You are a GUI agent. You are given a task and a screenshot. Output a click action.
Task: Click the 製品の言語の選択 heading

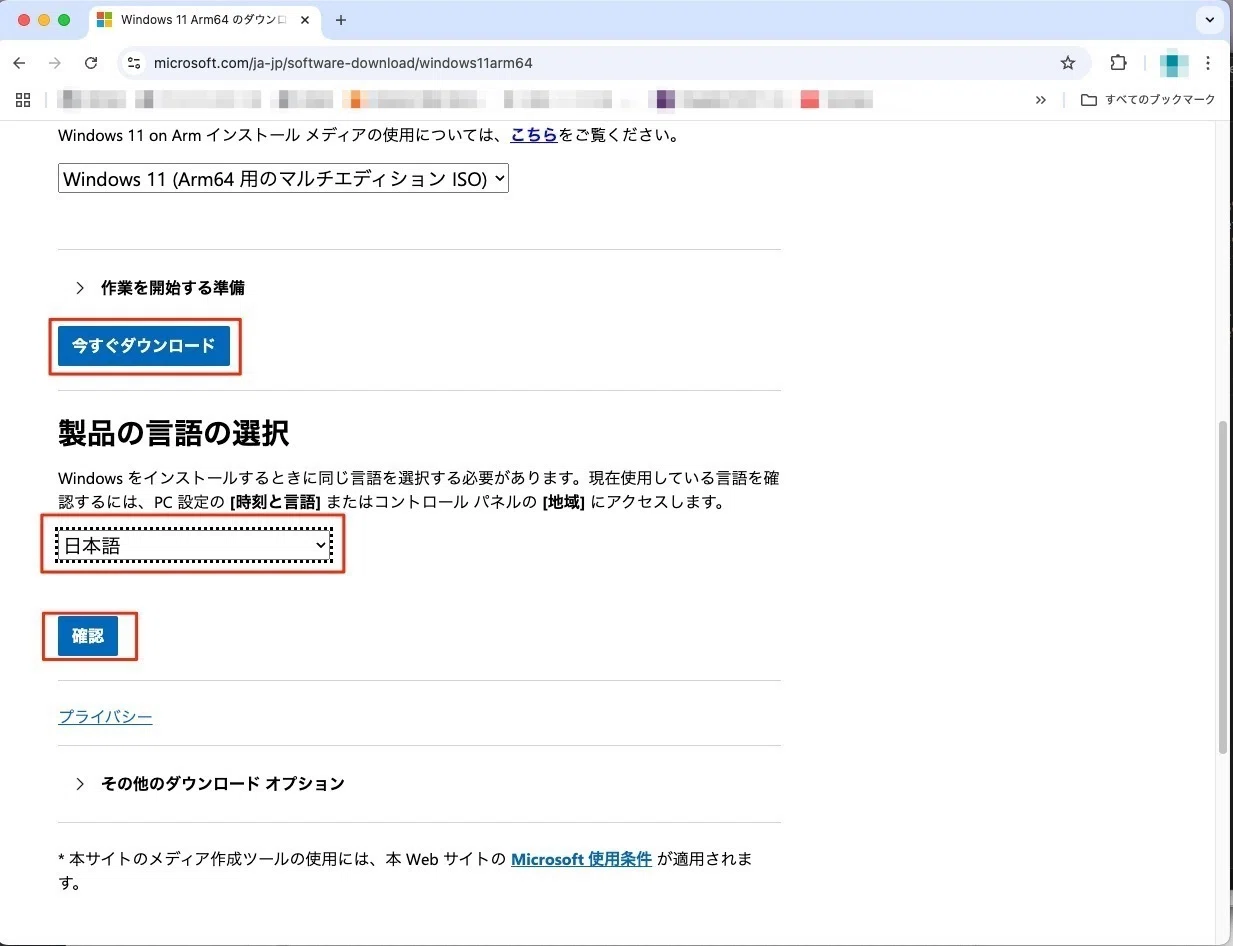point(174,434)
